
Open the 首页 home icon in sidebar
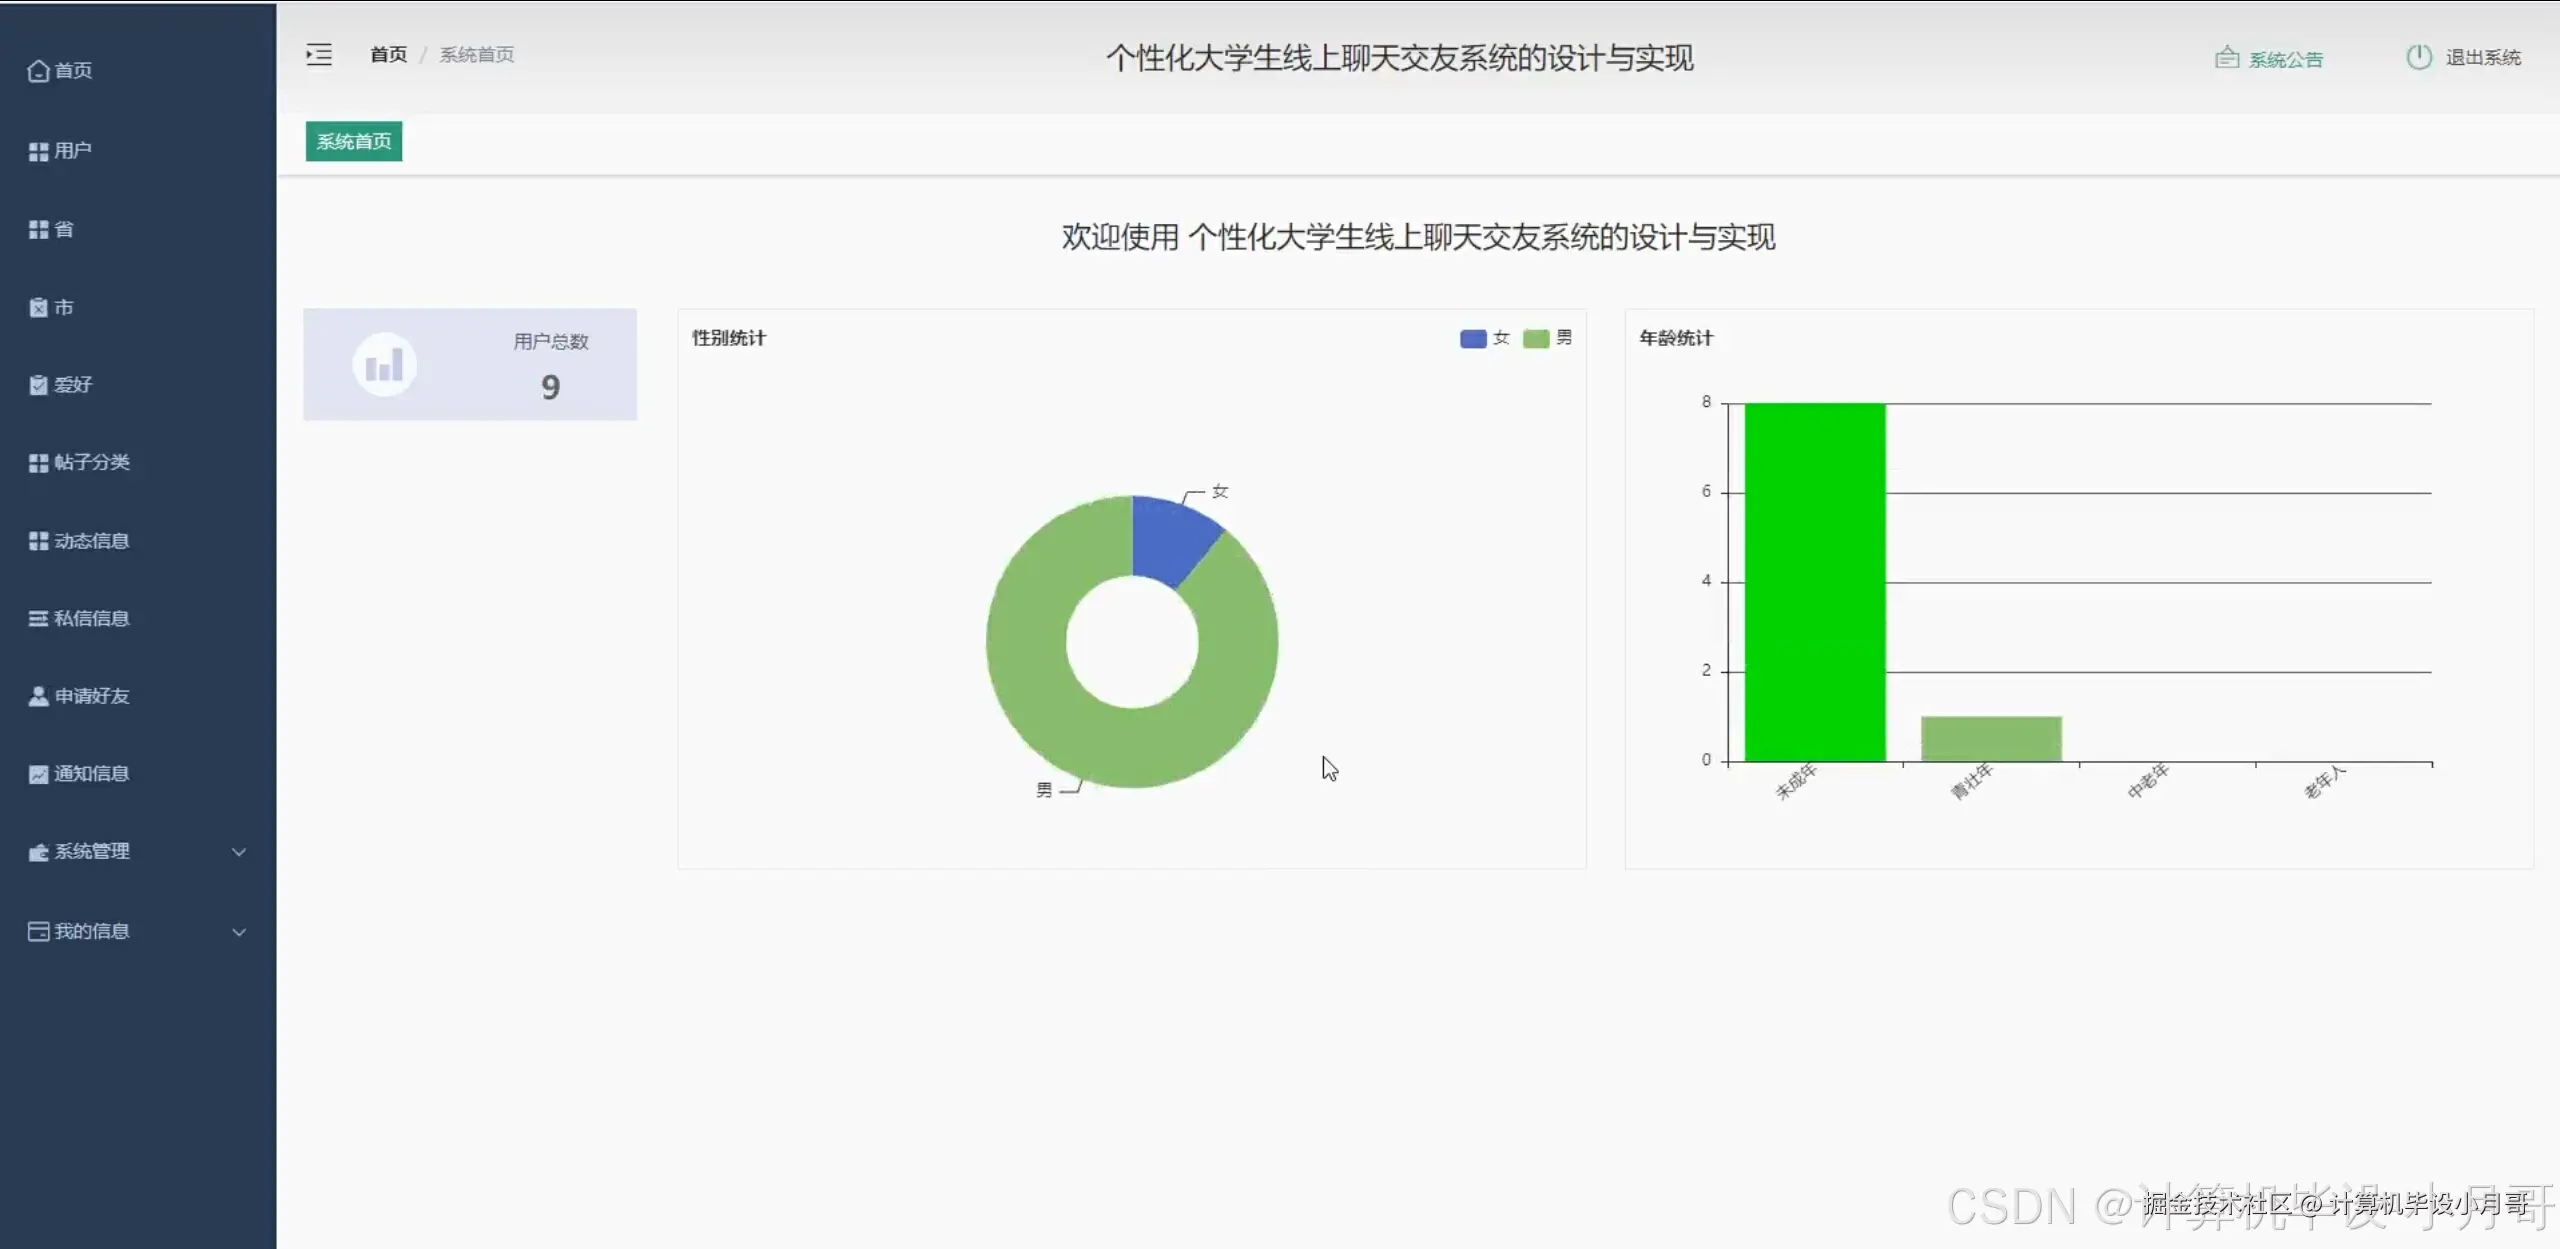pyautogui.click(x=38, y=70)
